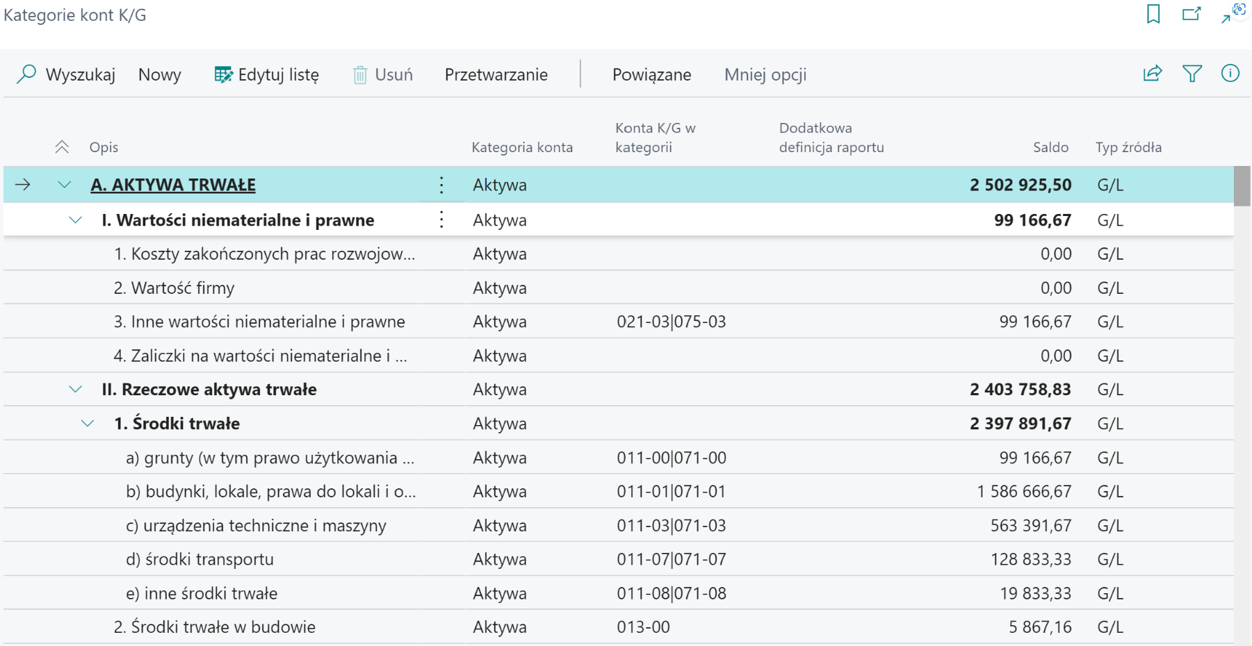Open the Przetwarzanie menu
Viewport: 1252px width, 646px height.
click(496, 75)
